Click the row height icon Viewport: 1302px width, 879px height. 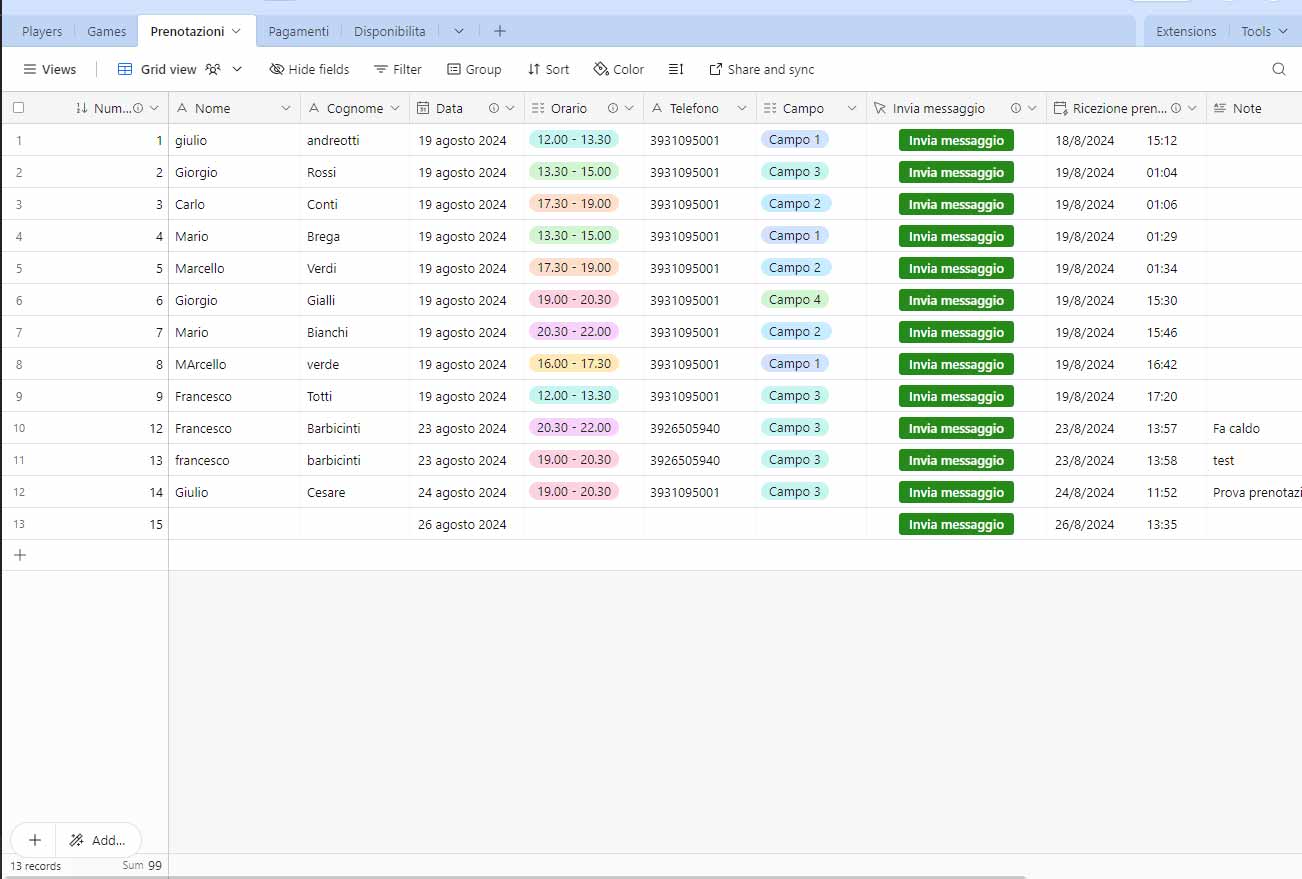pyautogui.click(x=676, y=69)
